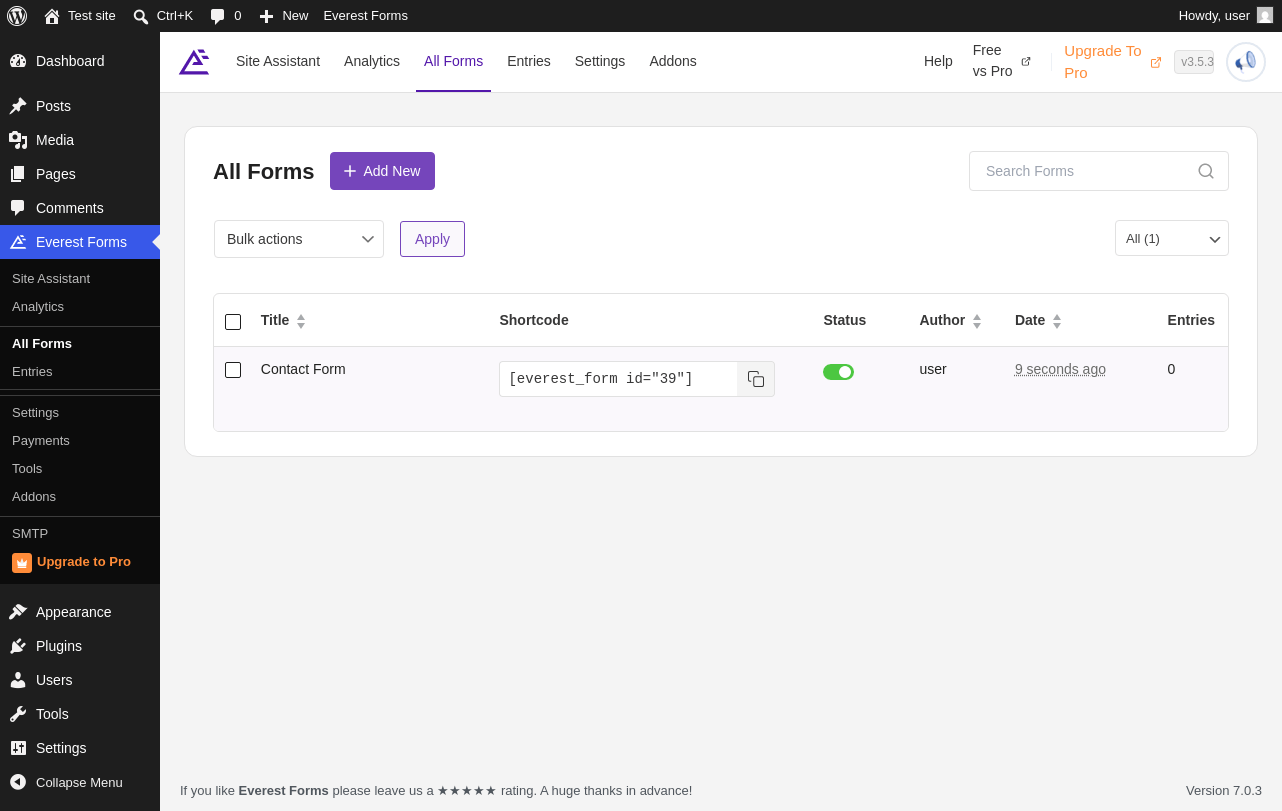1282x811 pixels.
Task: Click the external link icon beside Free vs Pro
Action: (x=1026, y=62)
